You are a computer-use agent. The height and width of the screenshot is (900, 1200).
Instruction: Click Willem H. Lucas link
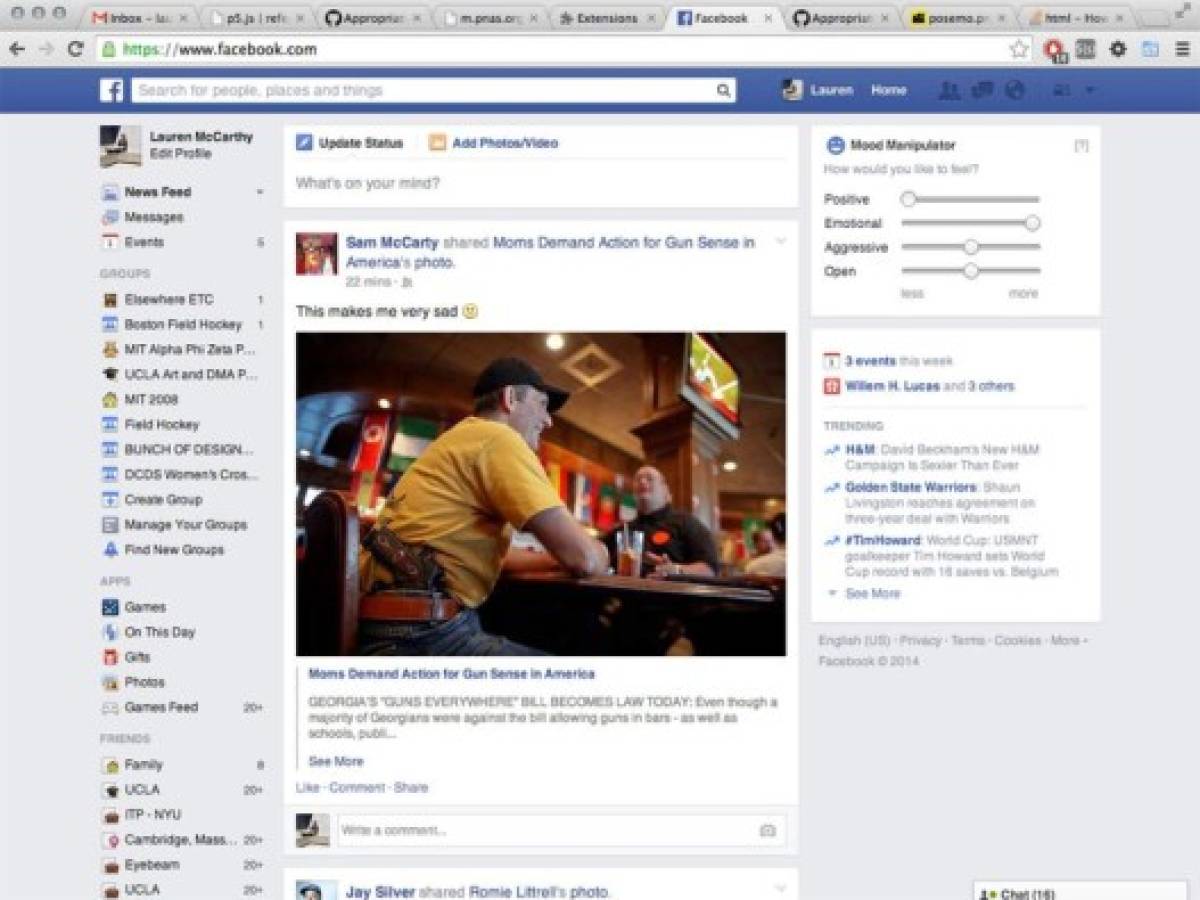tap(892, 386)
